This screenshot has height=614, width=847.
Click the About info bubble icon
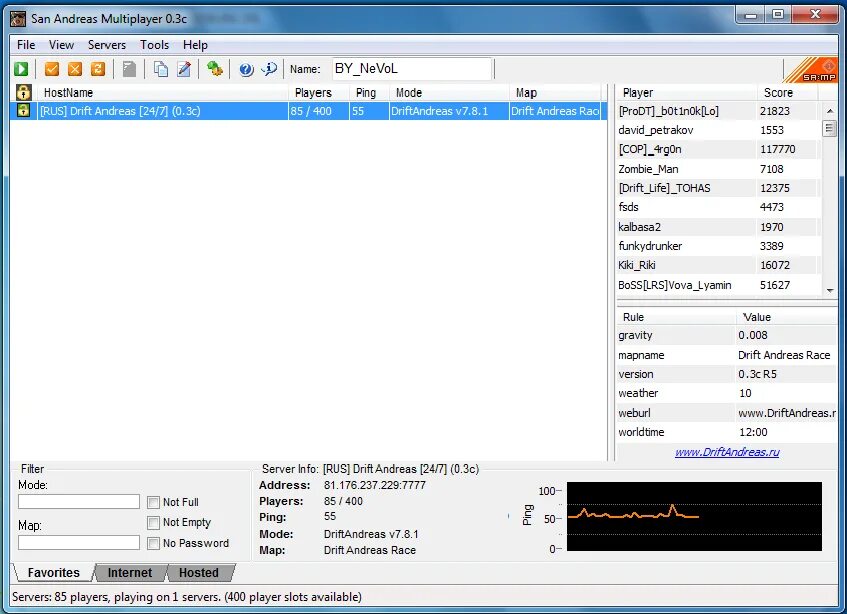pyautogui.click(x=269, y=69)
